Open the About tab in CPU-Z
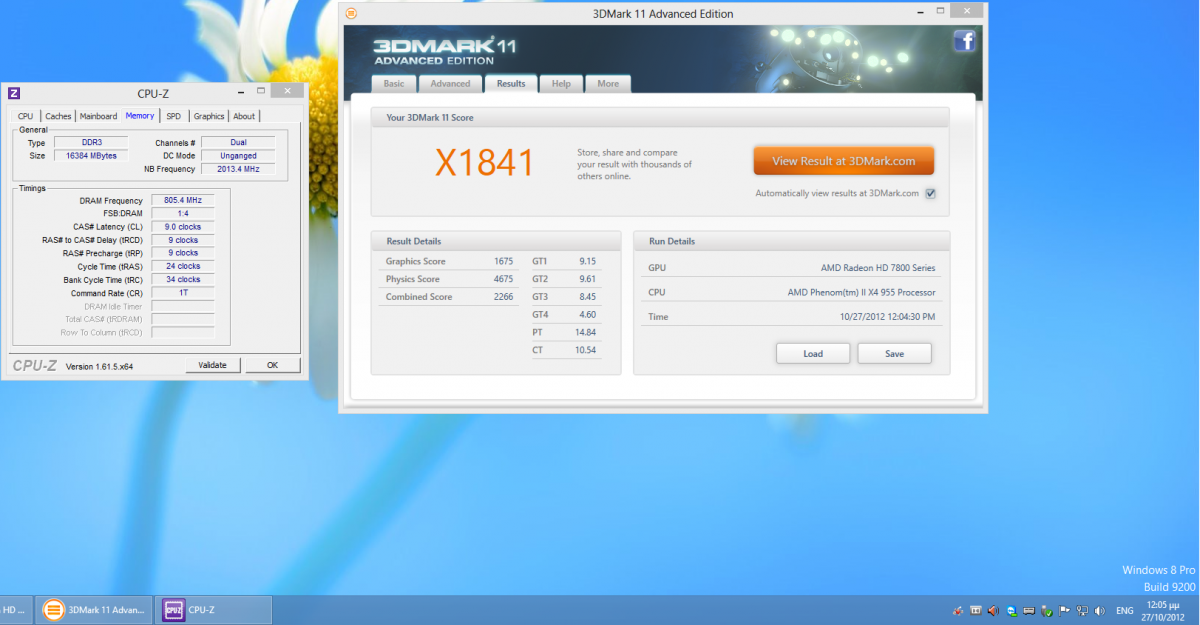1200x625 pixels. 244,116
